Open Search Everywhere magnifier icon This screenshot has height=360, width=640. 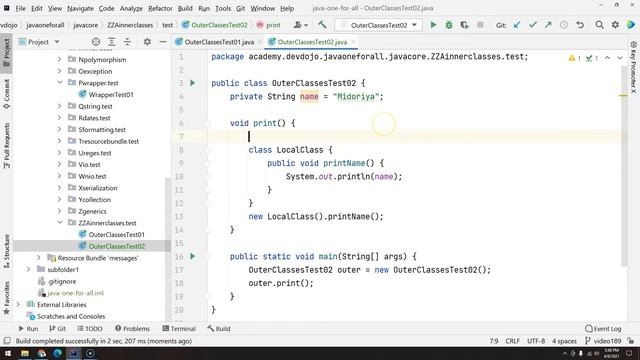[599, 25]
